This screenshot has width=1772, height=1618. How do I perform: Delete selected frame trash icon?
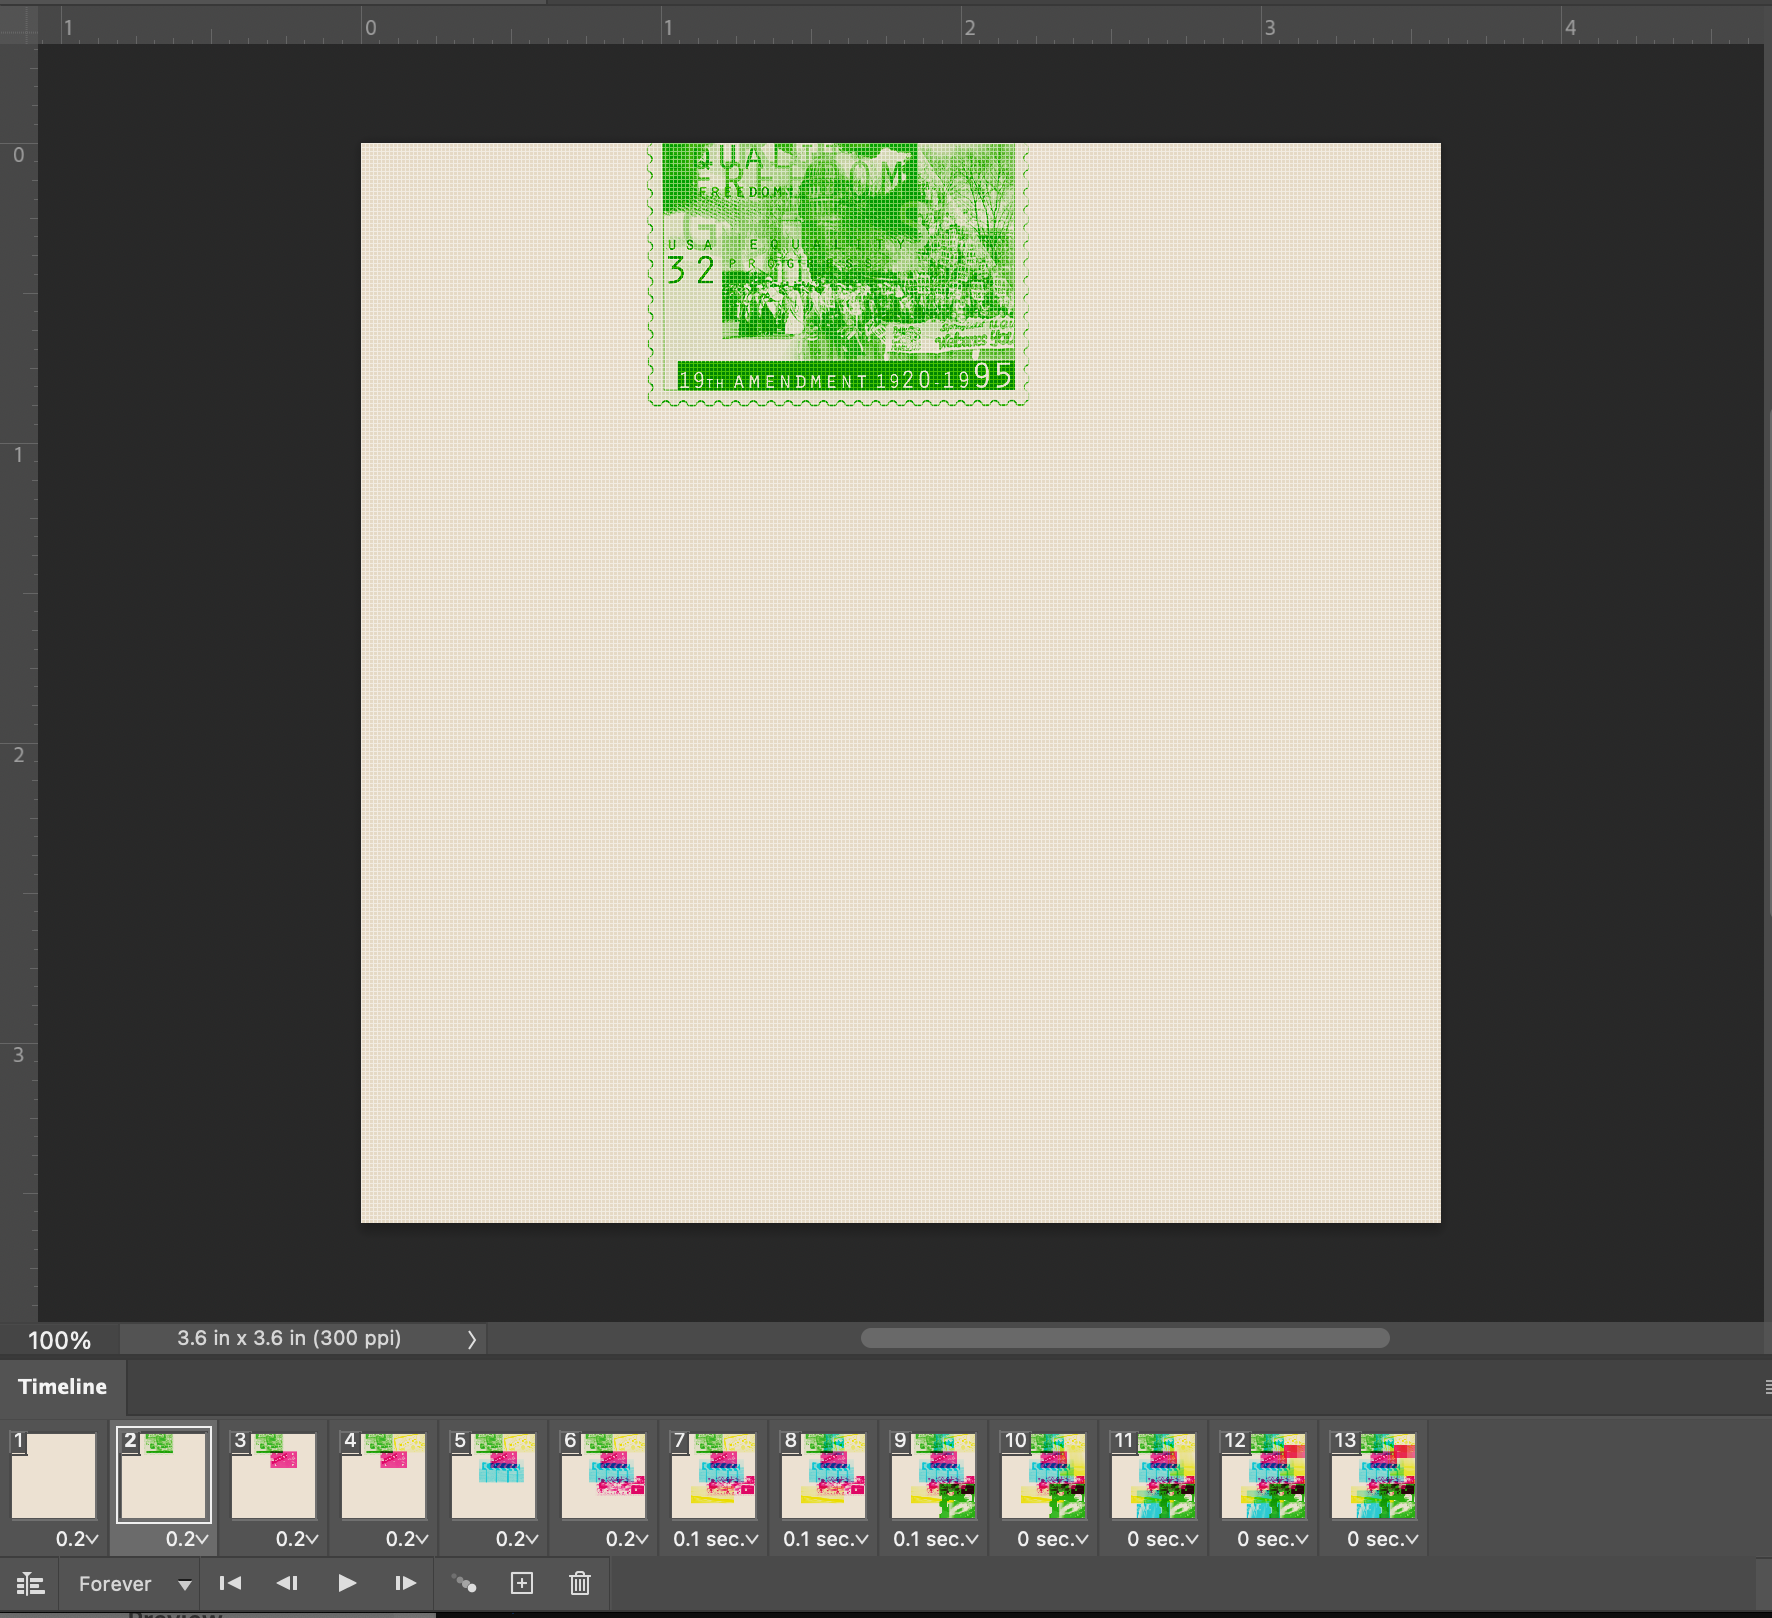(x=580, y=1583)
